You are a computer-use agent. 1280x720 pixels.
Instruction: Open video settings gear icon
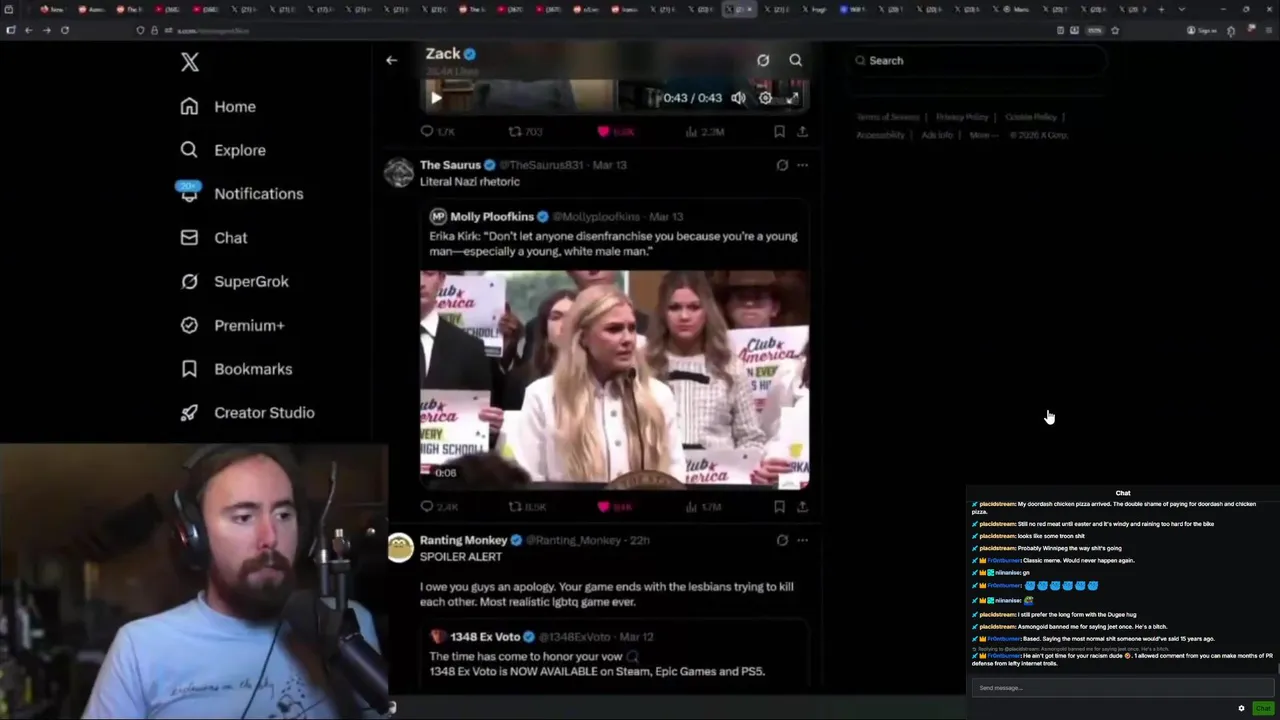point(765,98)
